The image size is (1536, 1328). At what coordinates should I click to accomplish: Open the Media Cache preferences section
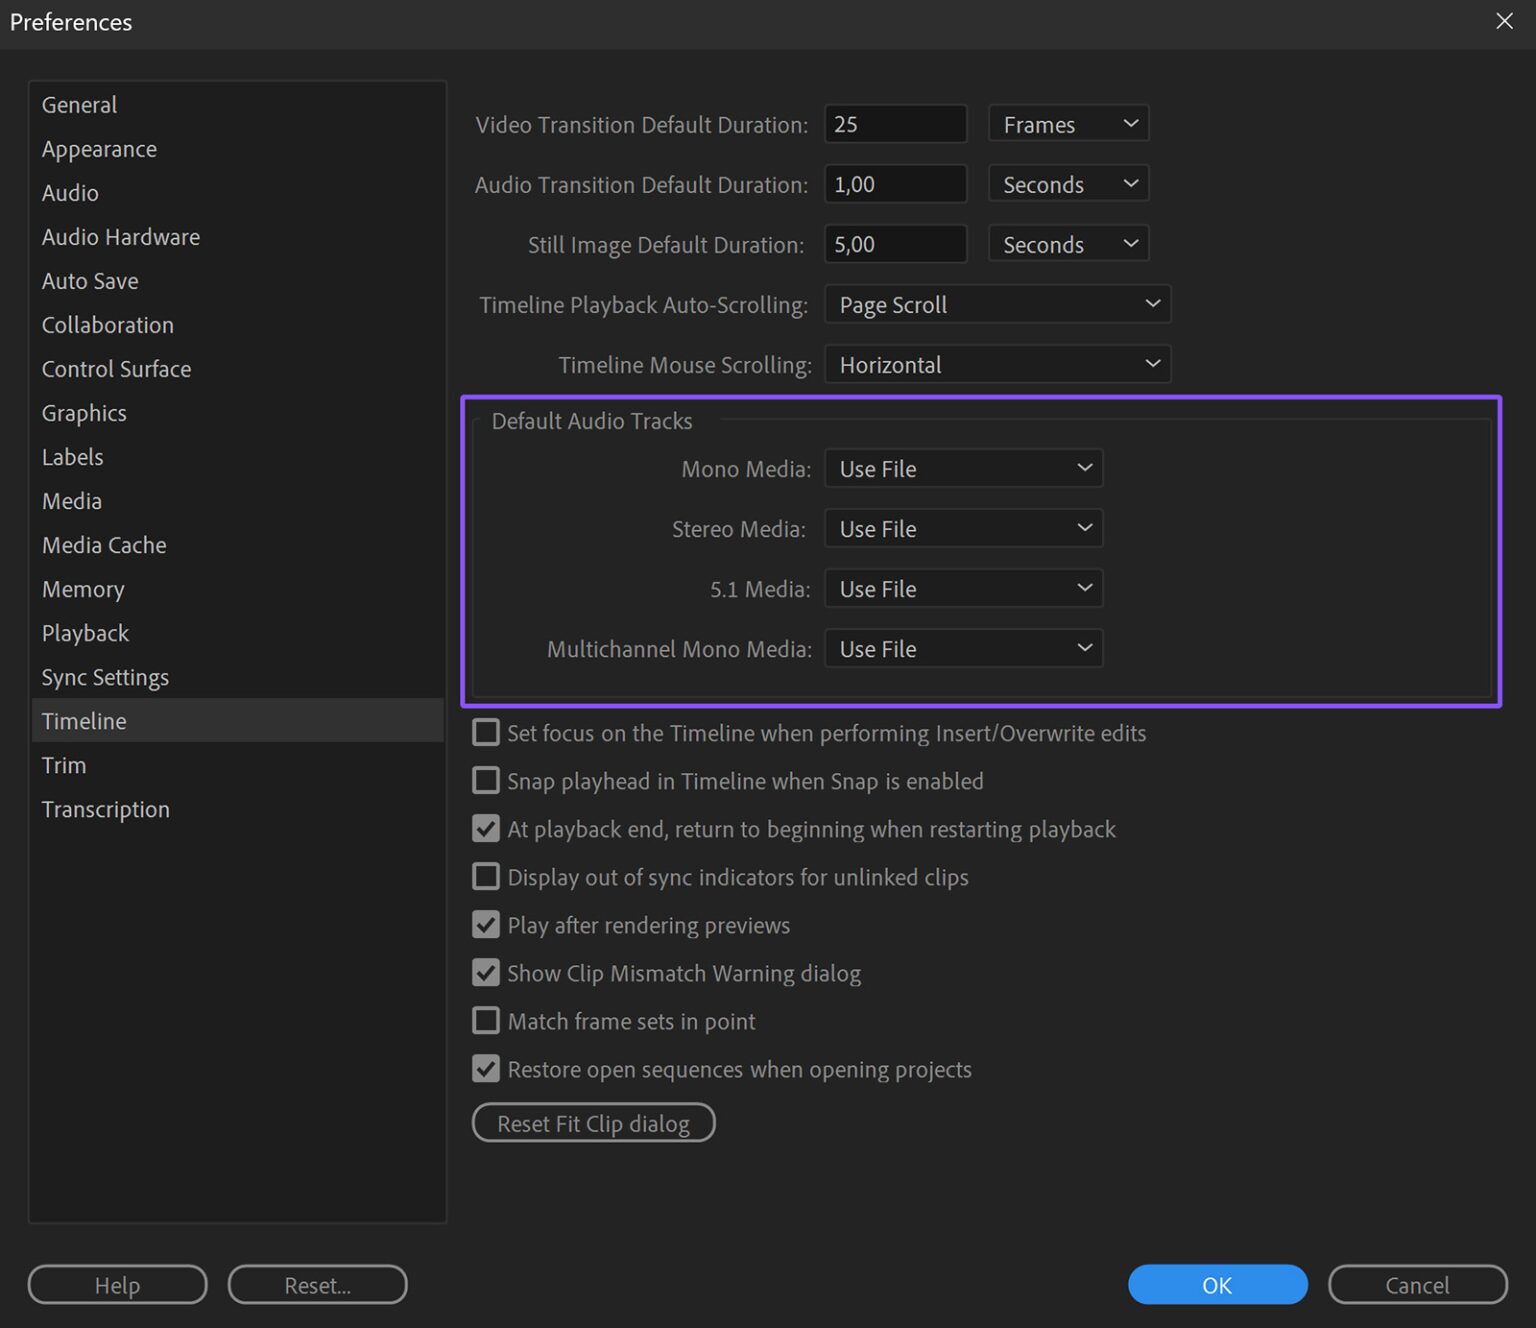coord(103,545)
